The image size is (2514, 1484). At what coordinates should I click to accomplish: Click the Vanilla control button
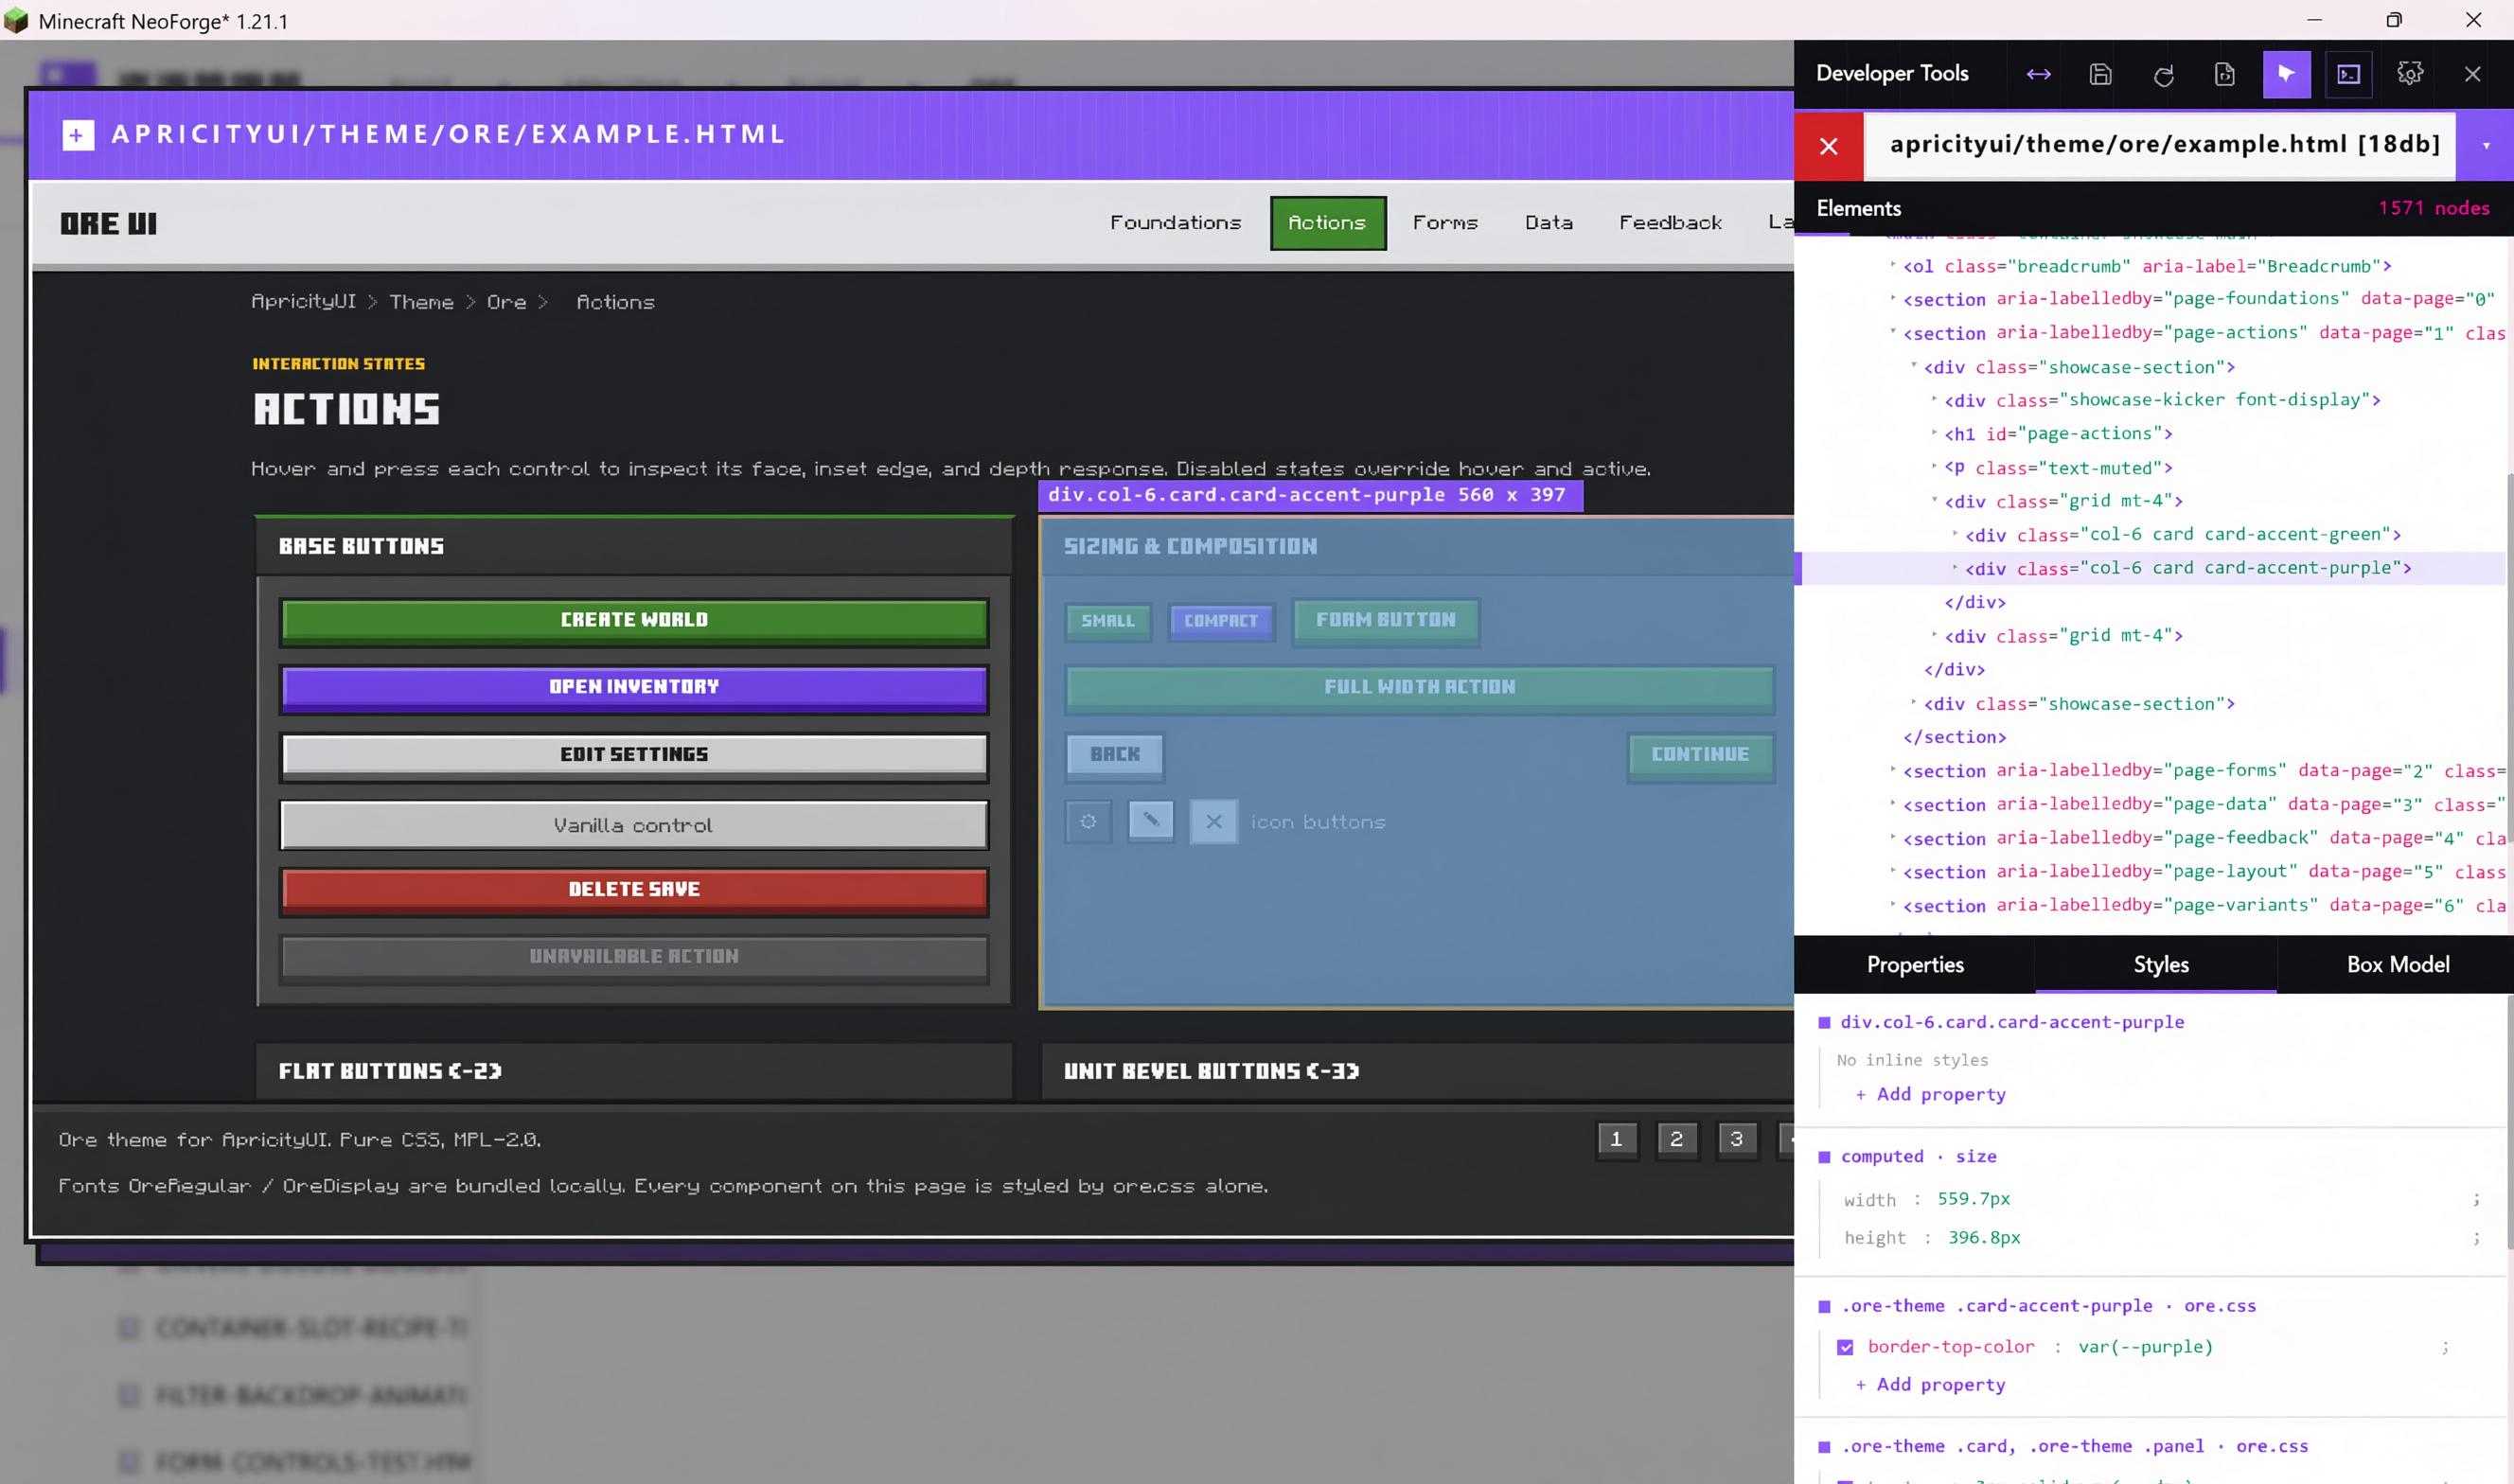click(x=634, y=825)
